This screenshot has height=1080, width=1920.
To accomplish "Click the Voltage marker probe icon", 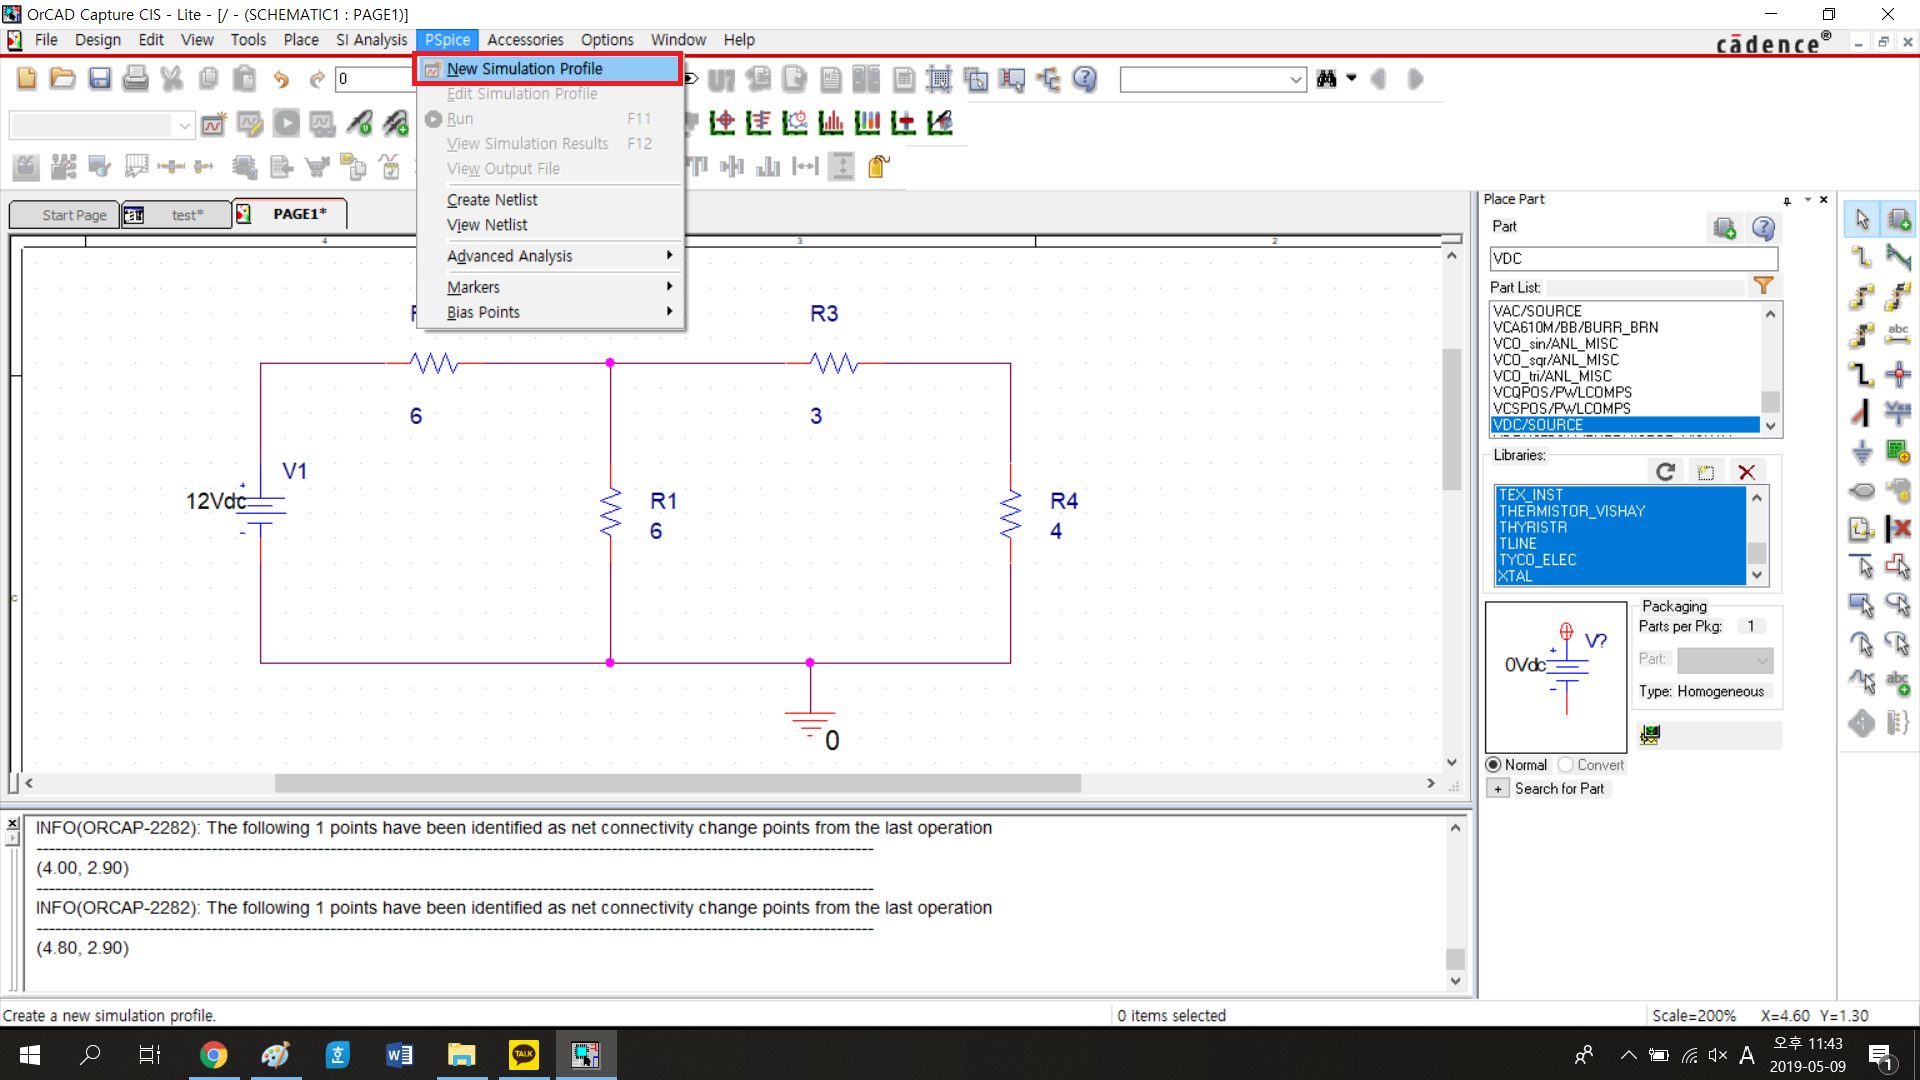I will click(x=358, y=124).
